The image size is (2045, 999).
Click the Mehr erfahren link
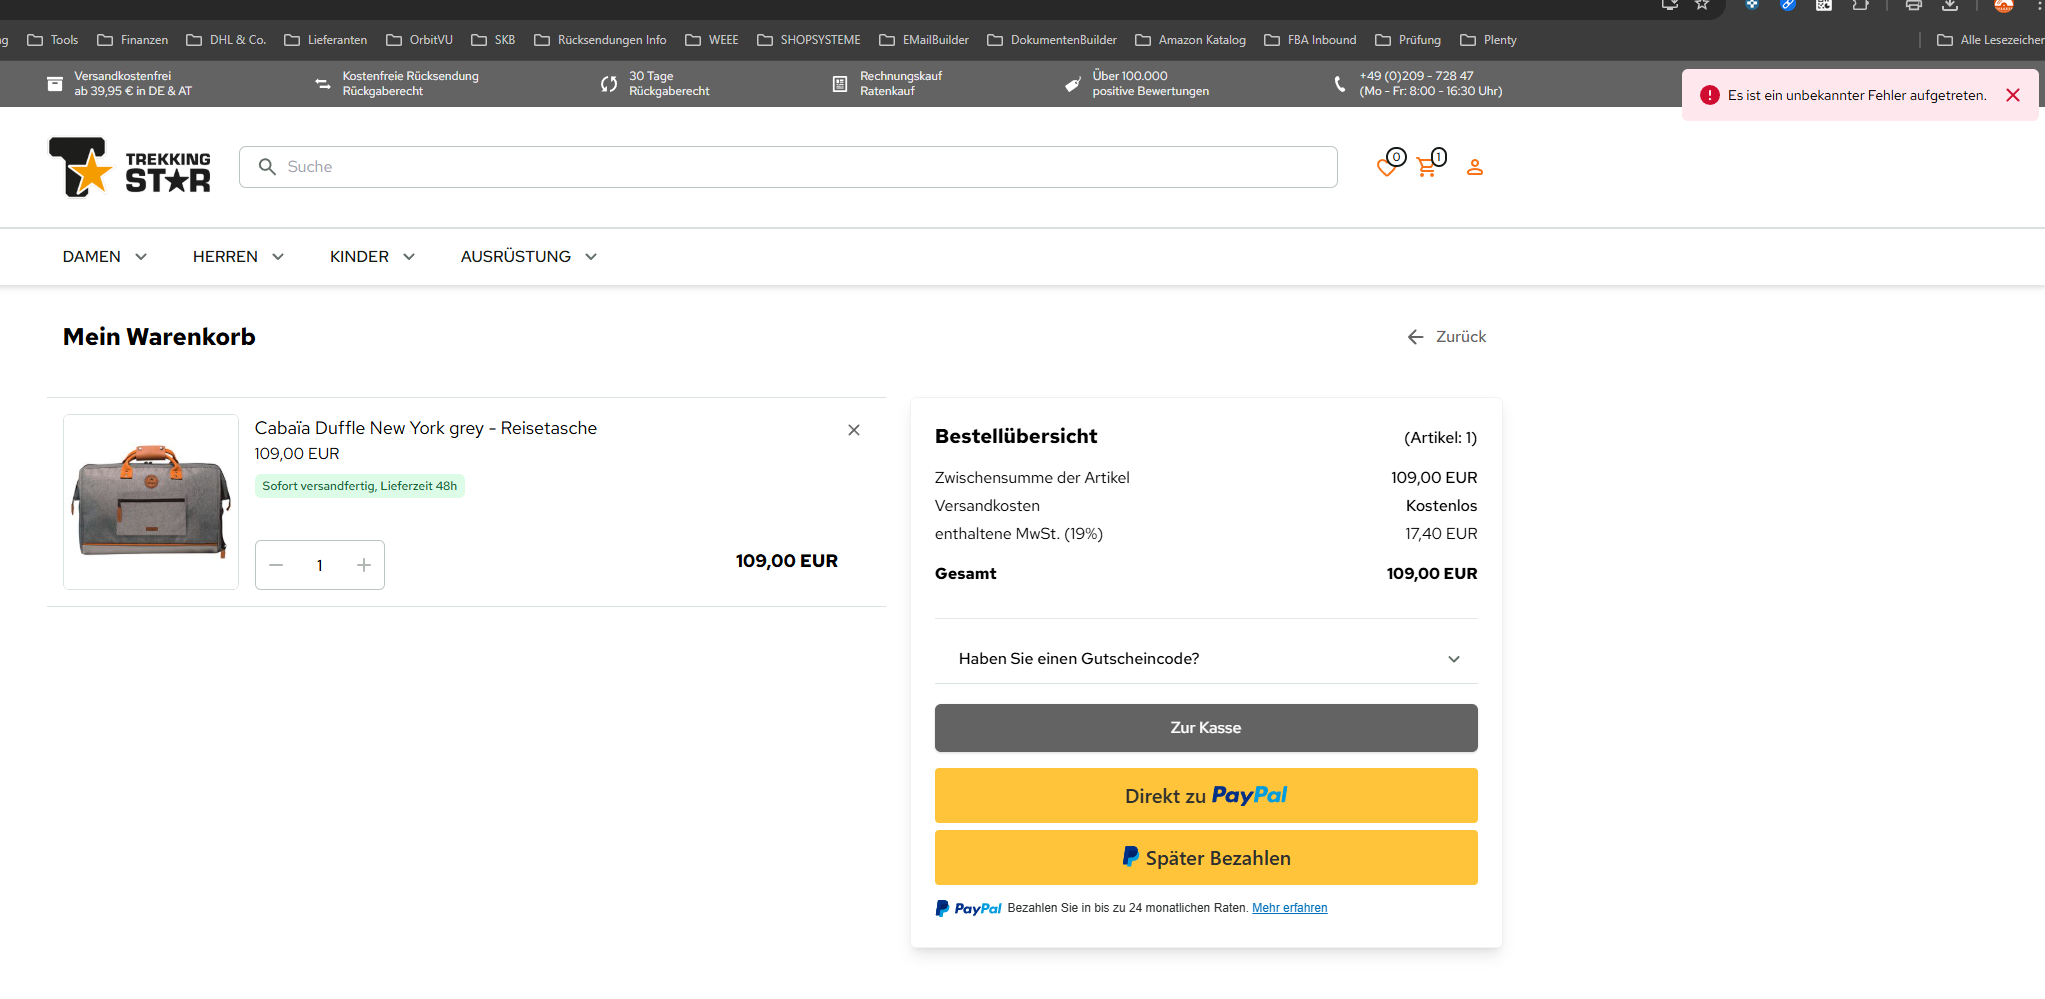(x=1289, y=908)
